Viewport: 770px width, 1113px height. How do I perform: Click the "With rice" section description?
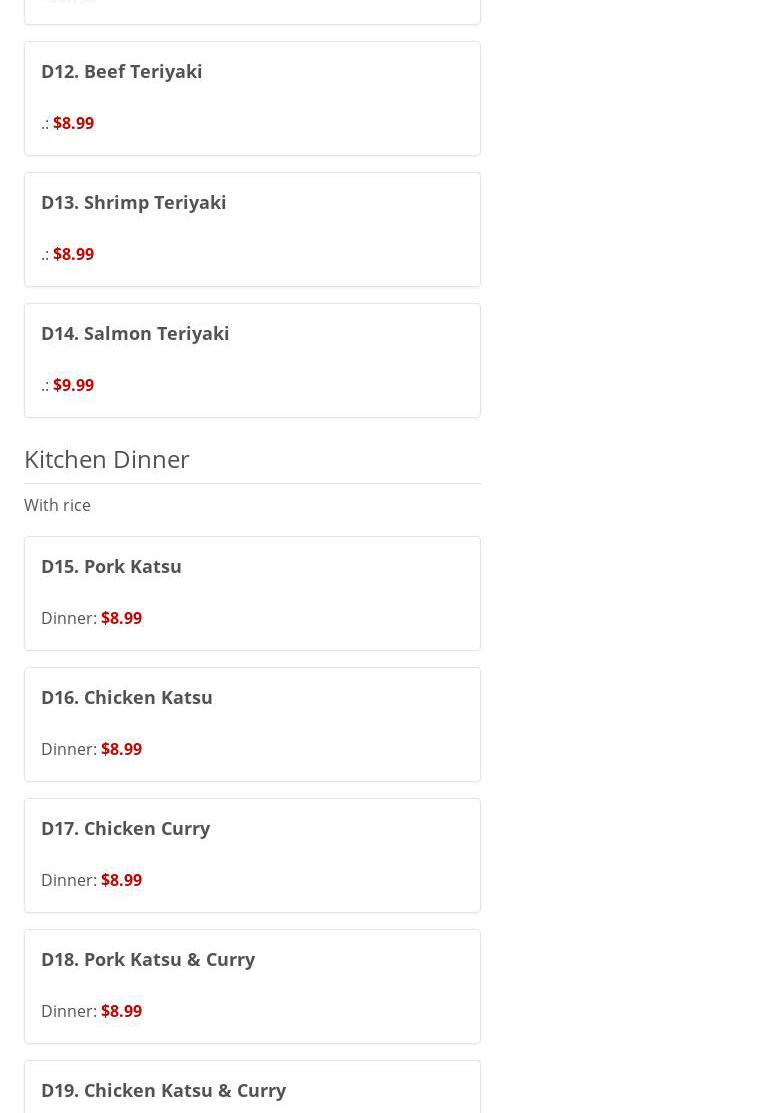pyautogui.click(x=57, y=506)
